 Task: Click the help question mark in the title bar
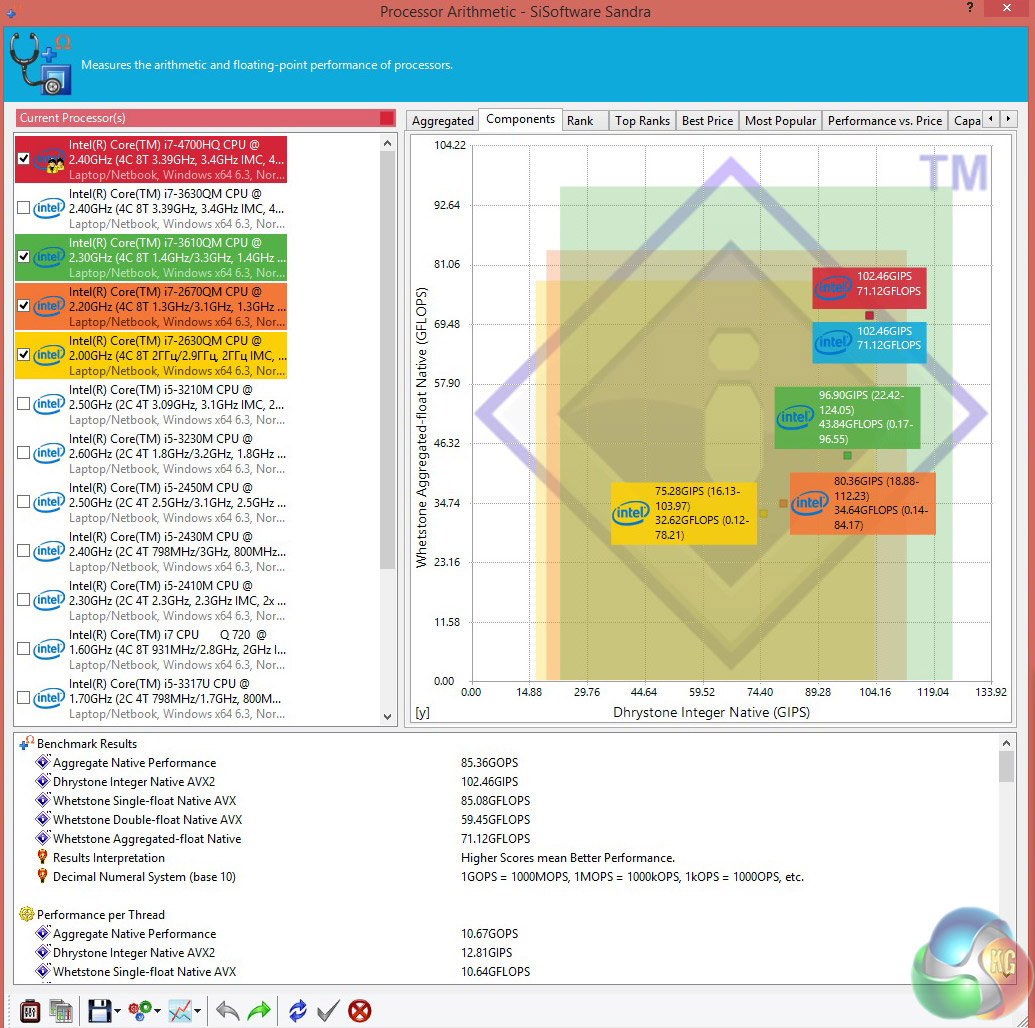pos(970,7)
